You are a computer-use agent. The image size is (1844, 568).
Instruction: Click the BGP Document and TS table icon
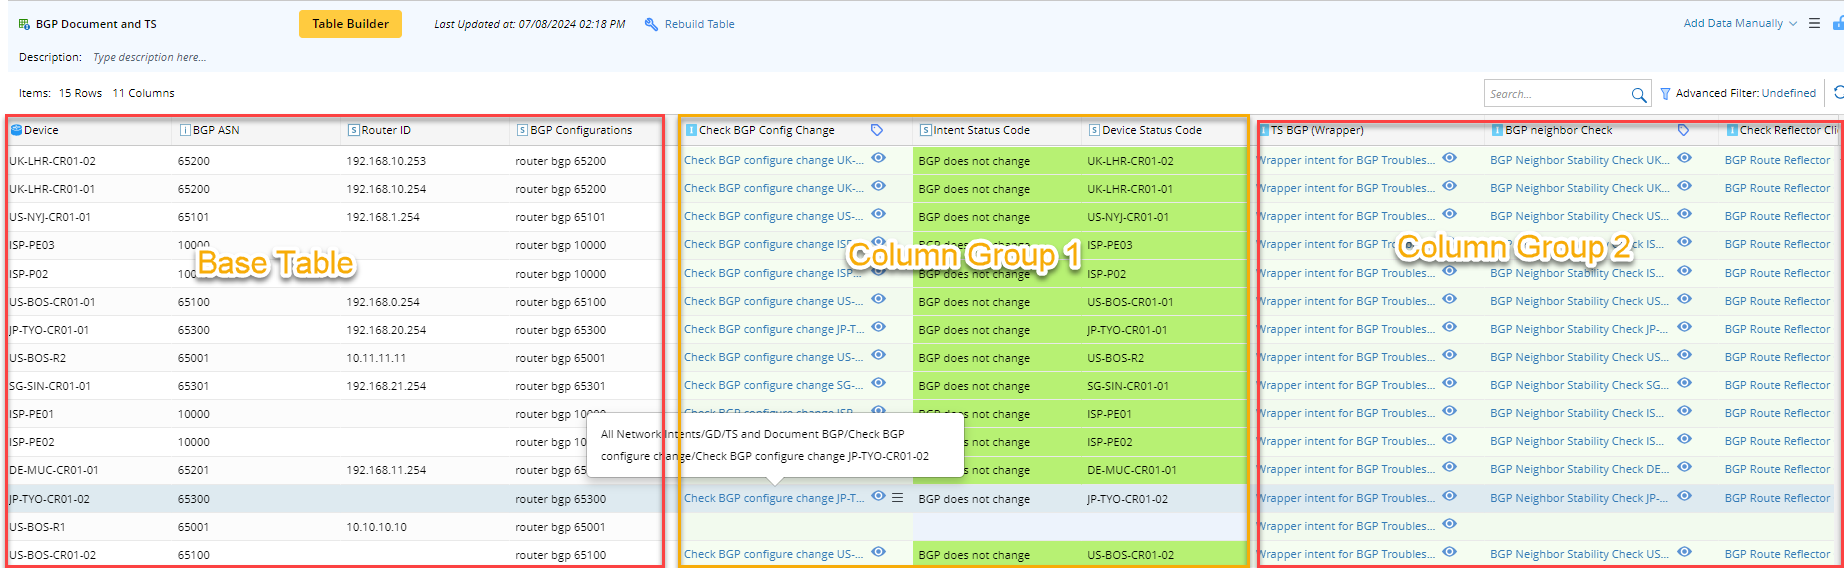(24, 24)
